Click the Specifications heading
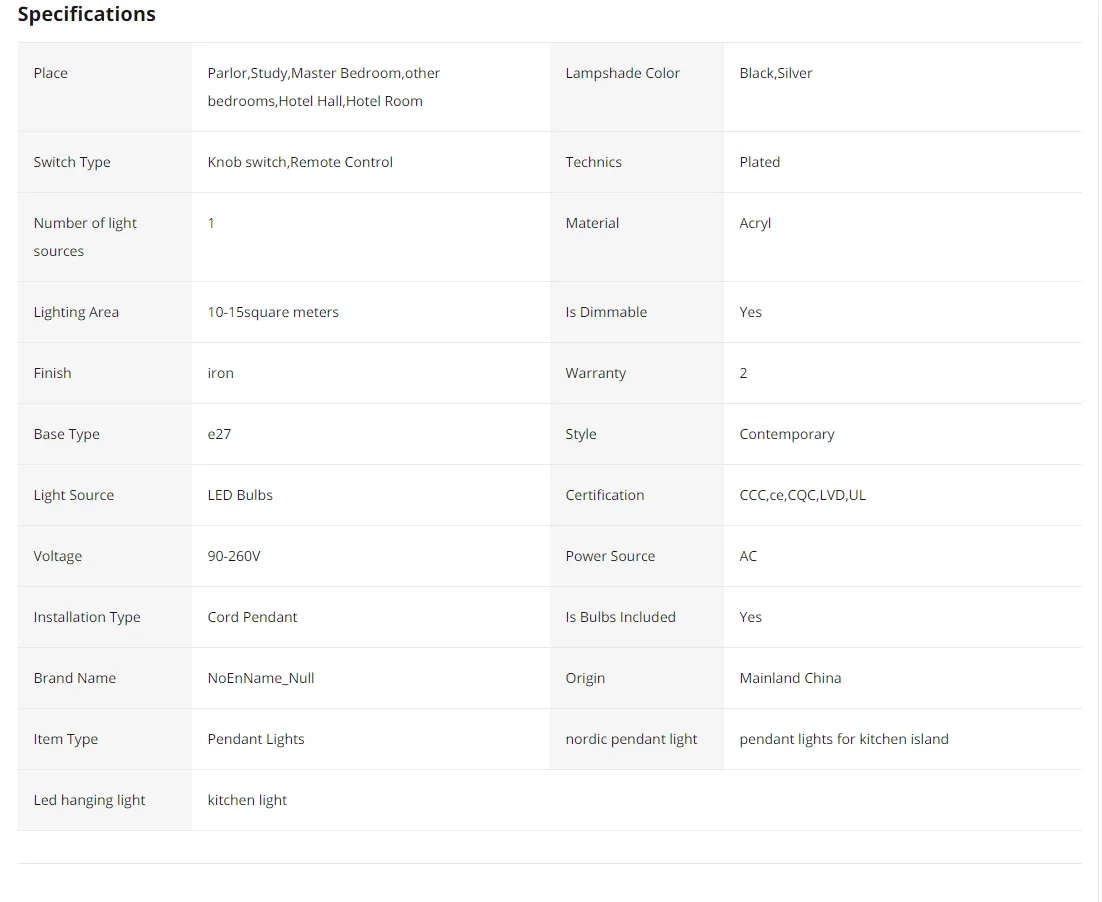Viewport: 1102px width, 902px height. click(87, 14)
